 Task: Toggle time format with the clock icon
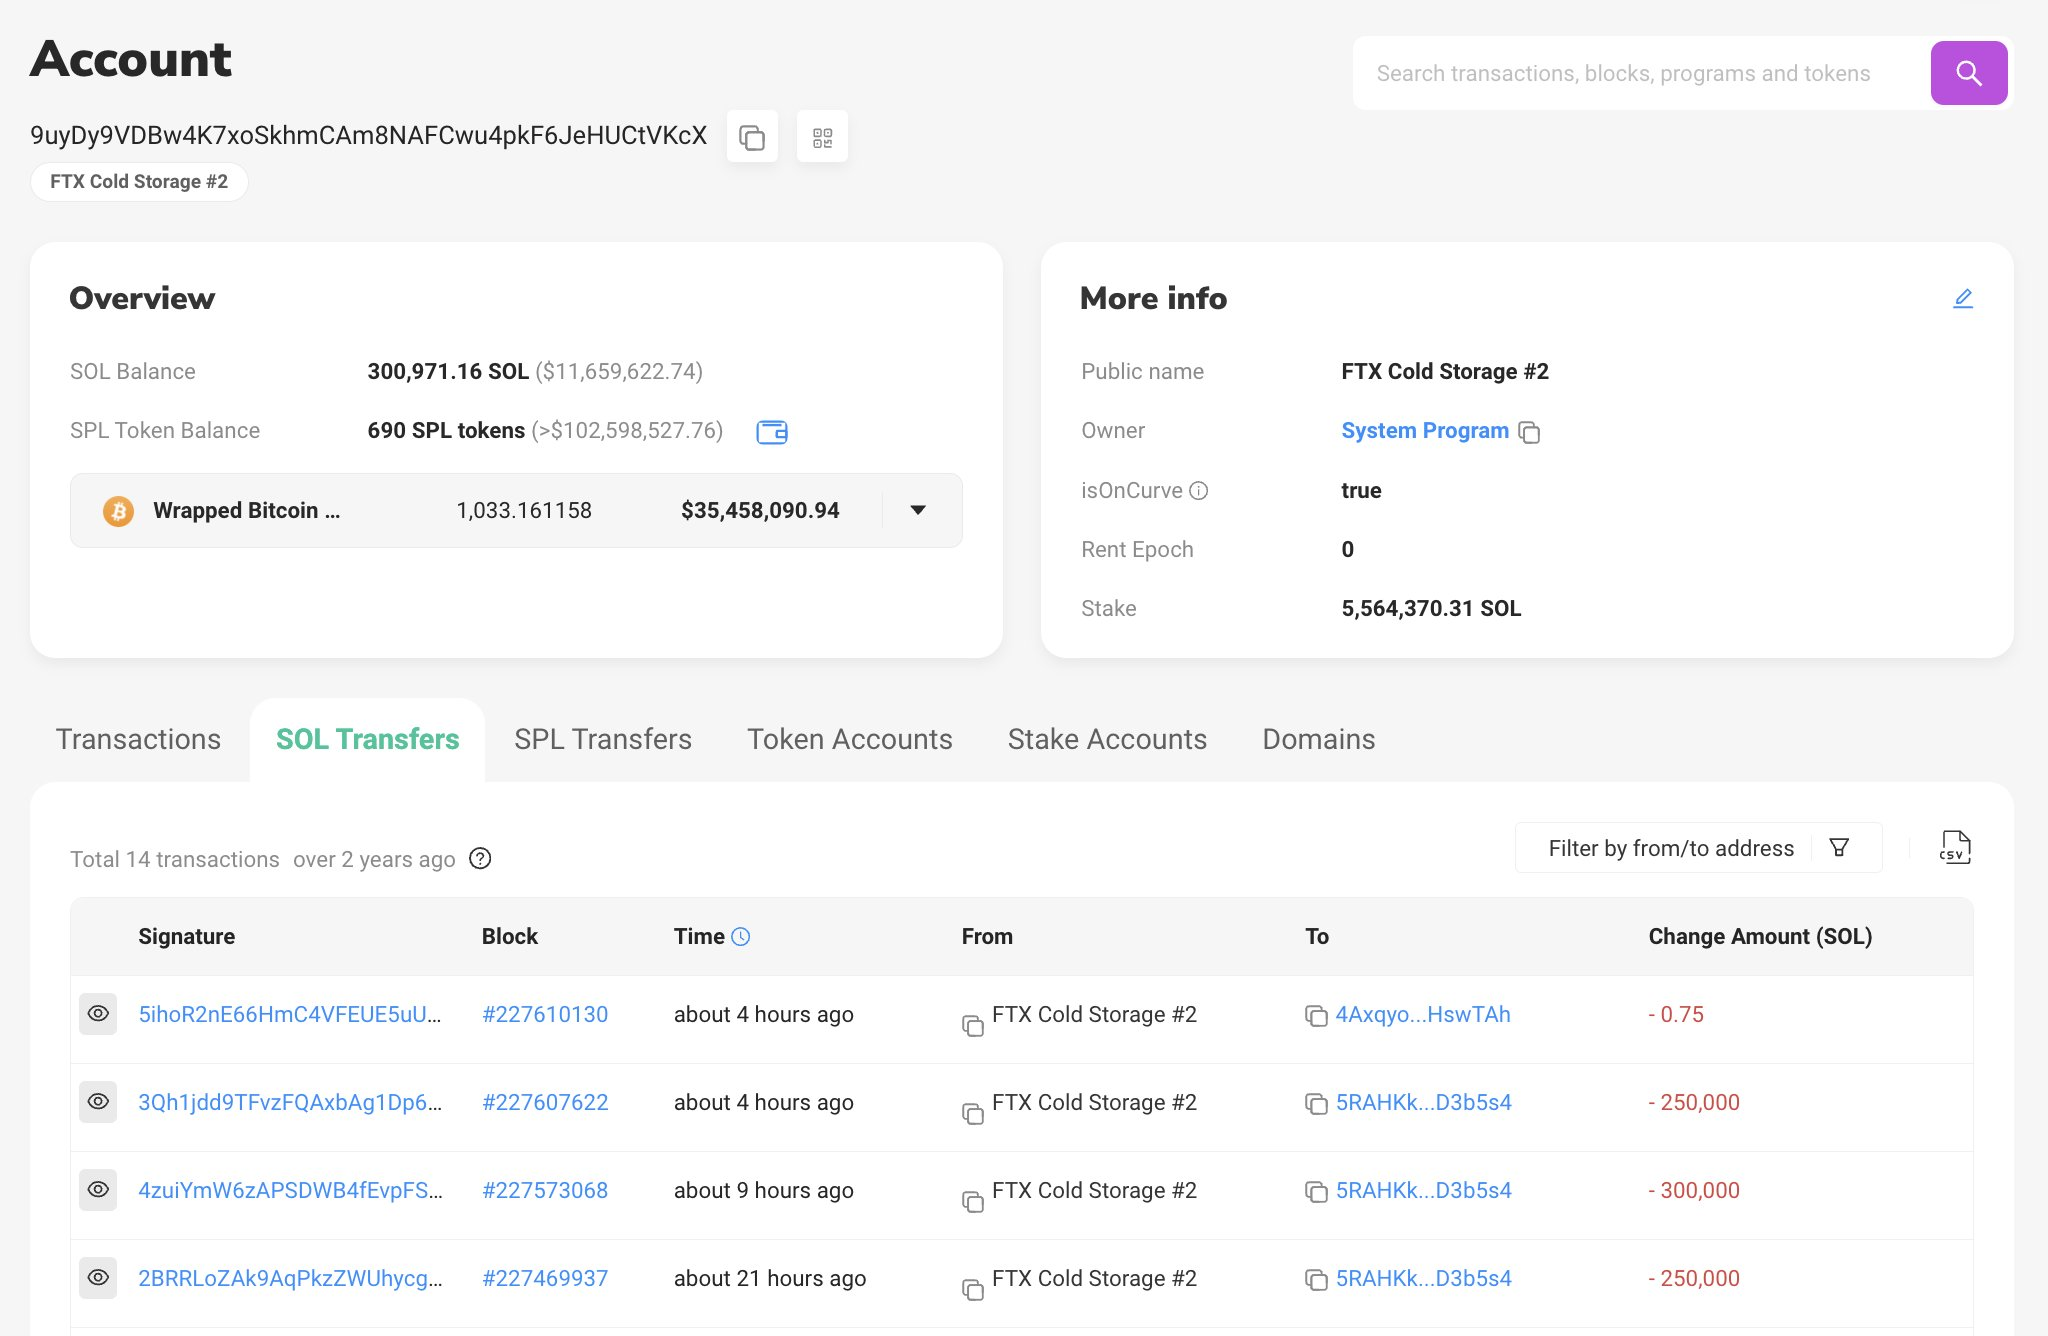pos(741,937)
